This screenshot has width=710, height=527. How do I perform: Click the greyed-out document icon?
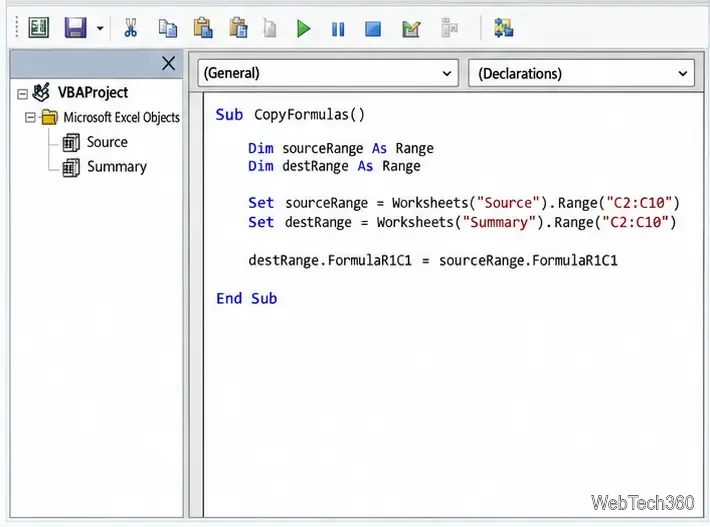(x=270, y=29)
